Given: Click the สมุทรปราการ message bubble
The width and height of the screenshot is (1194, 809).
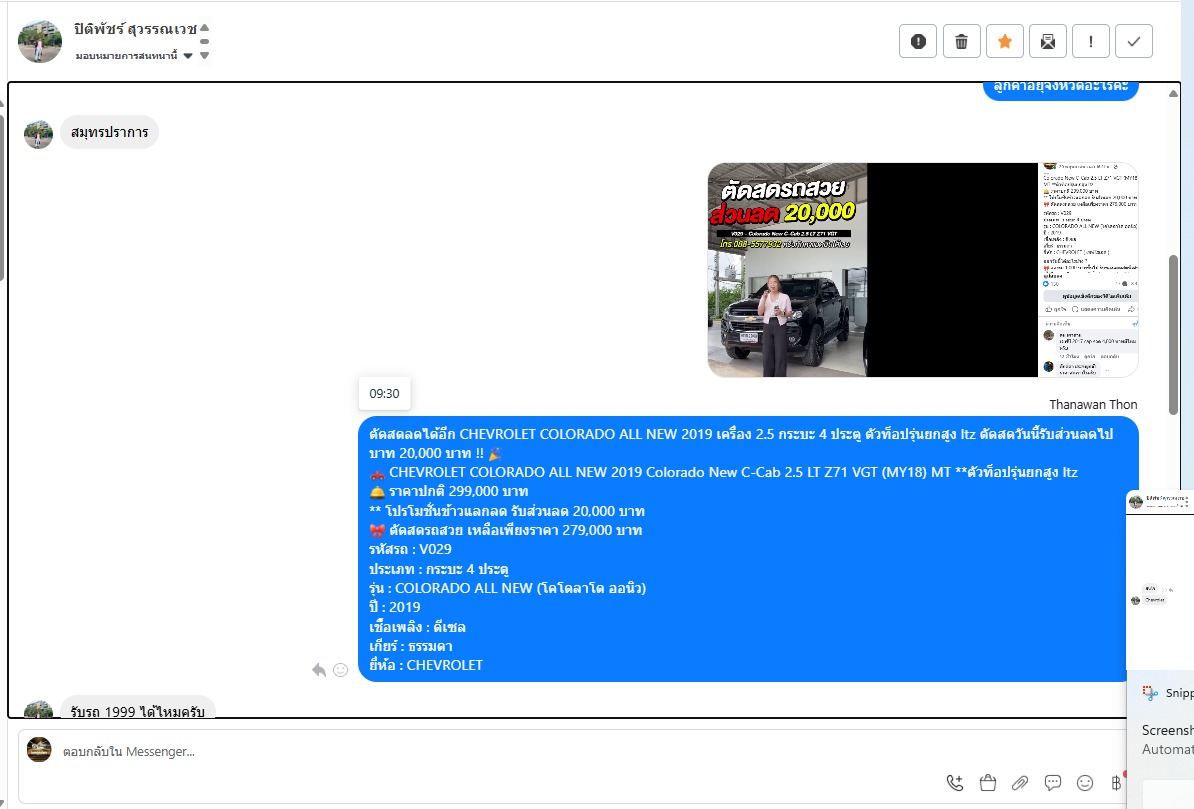Looking at the screenshot, I should [110, 132].
